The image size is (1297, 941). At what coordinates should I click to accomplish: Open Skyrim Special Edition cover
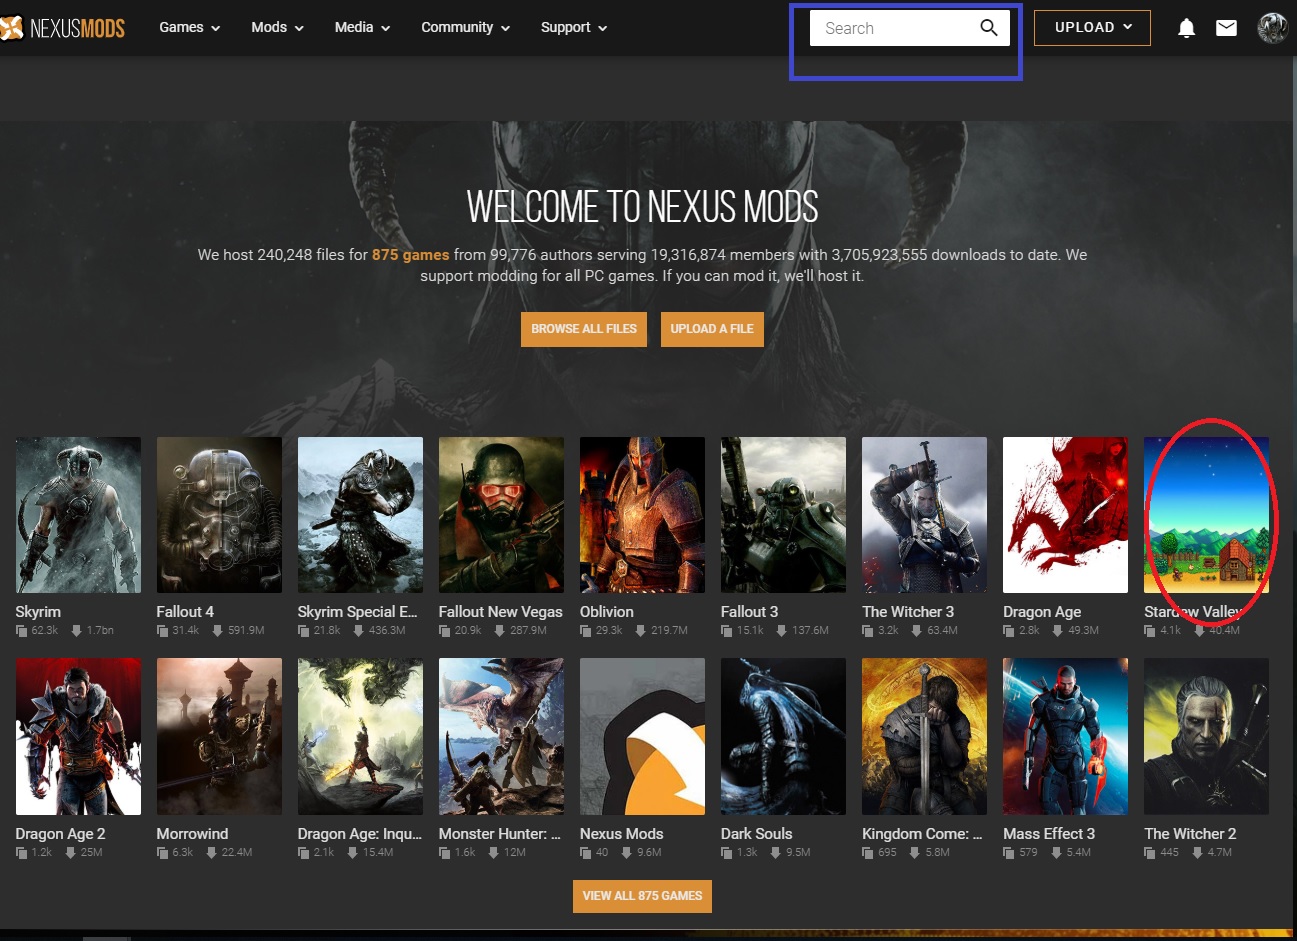tap(360, 515)
